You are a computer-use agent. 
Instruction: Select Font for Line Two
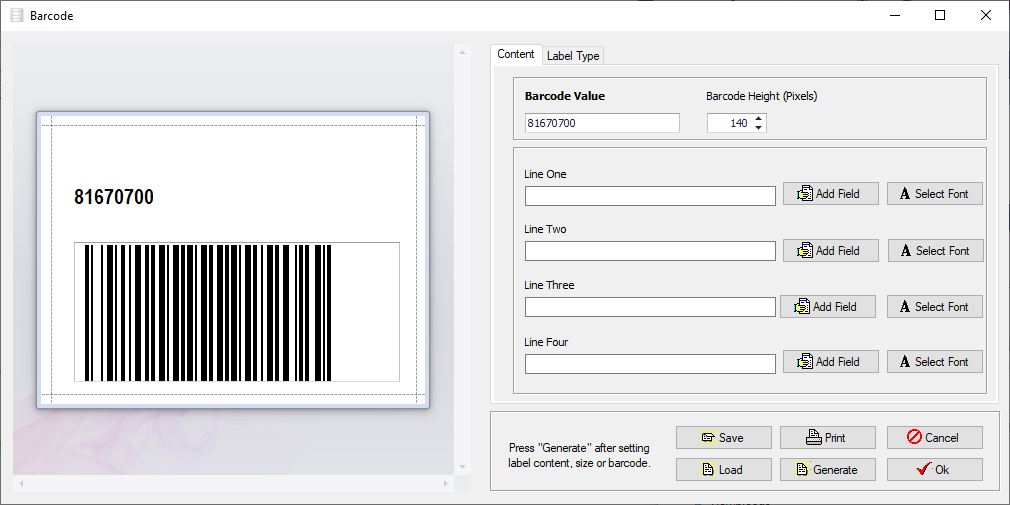tap(936, 251)
